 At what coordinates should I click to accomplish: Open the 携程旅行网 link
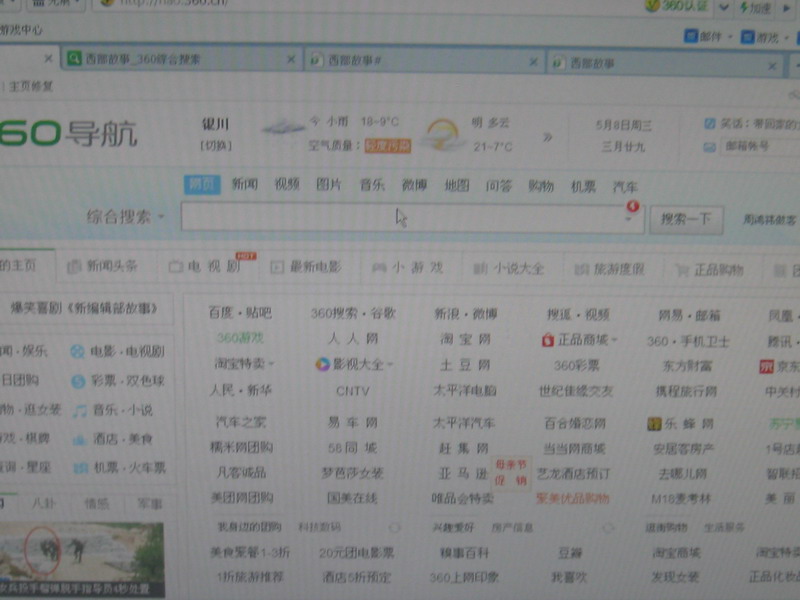[686, 391]
